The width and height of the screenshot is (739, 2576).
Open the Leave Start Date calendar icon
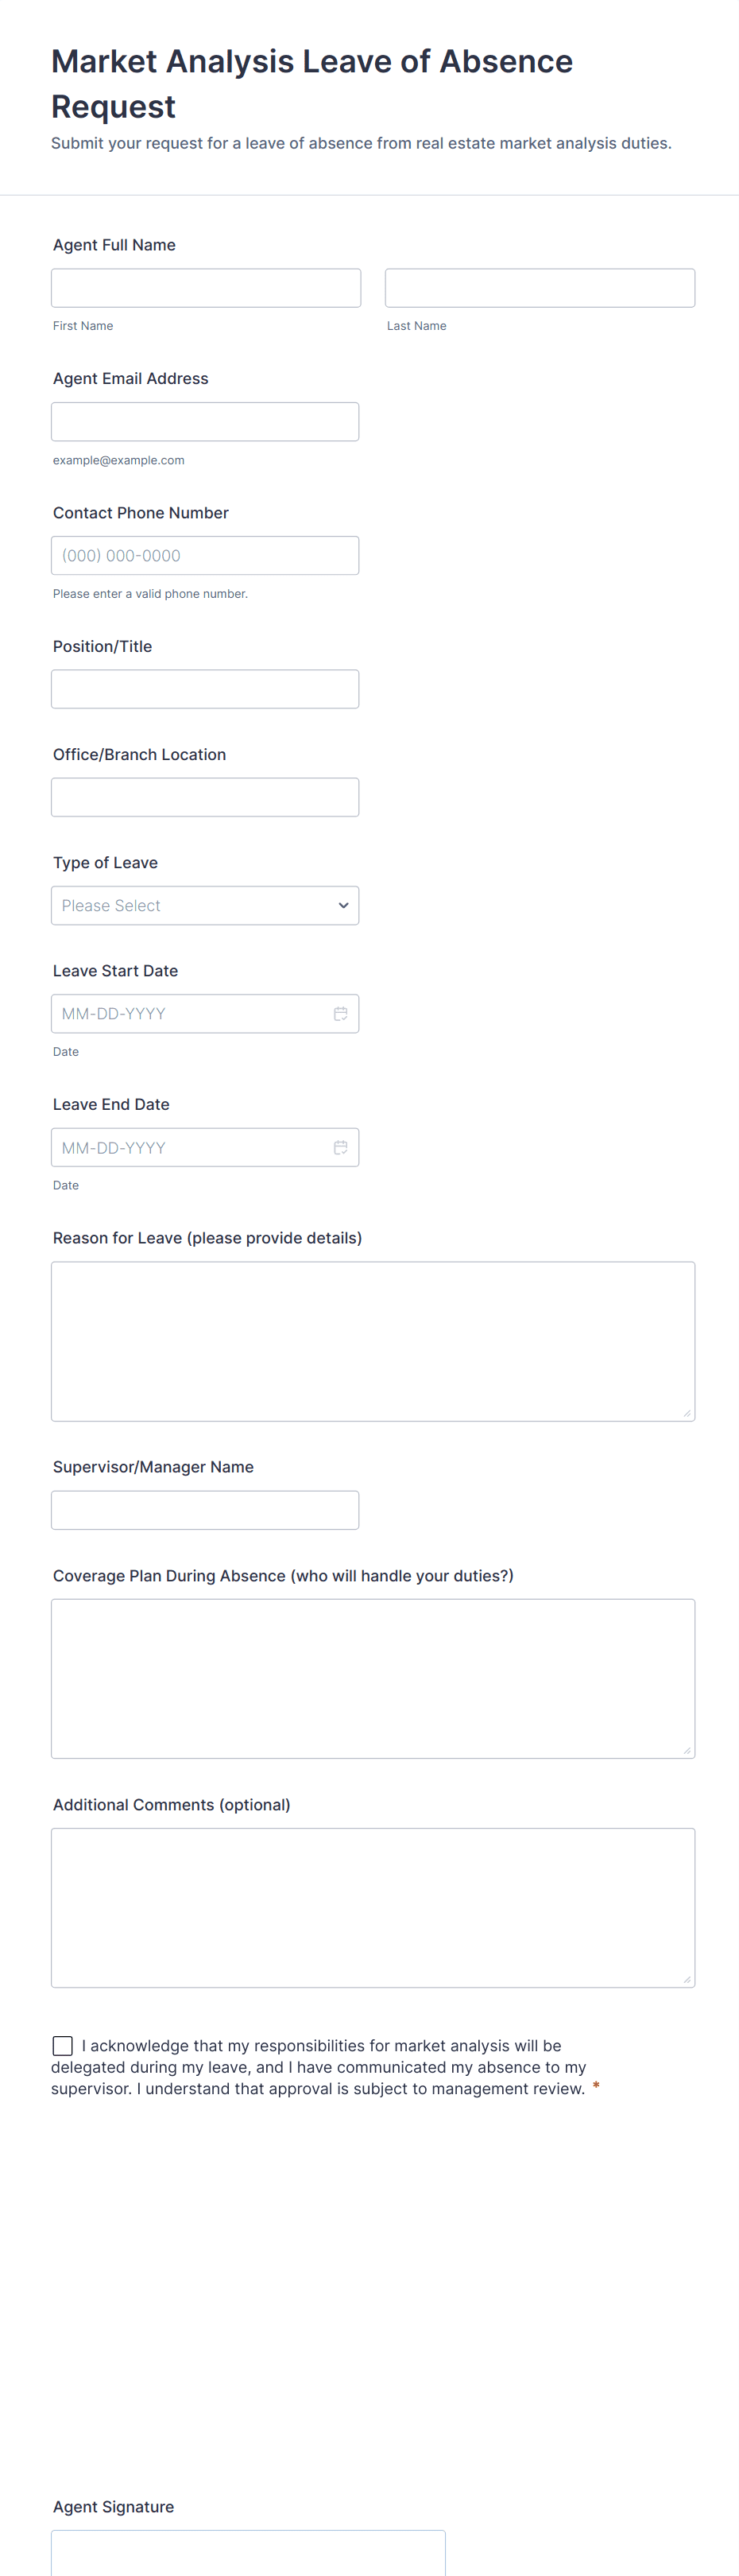pyautogui.click(x=340, y=1013)
